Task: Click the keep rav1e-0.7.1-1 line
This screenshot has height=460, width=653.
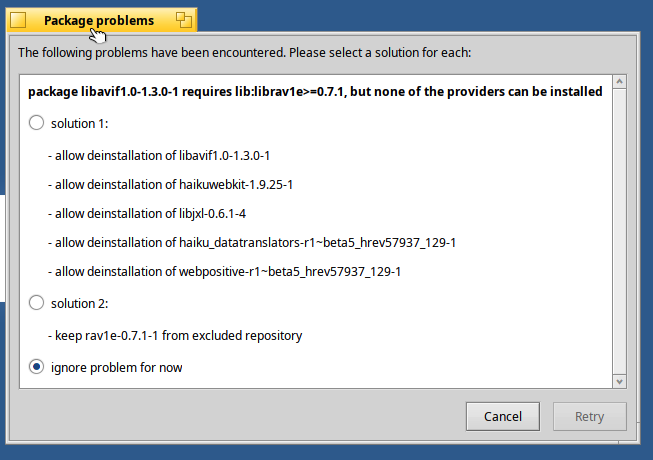Action: click(x=175, y=335)
